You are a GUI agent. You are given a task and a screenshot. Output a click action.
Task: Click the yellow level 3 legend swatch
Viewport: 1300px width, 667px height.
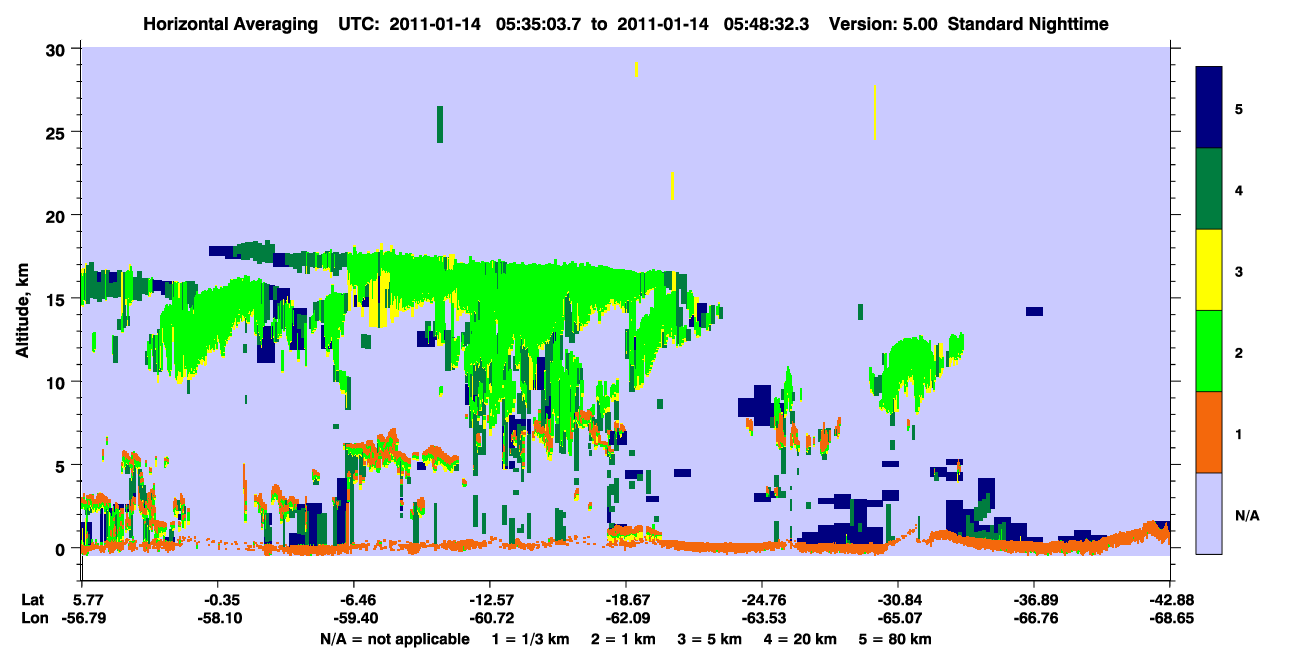pyautogui.click(x=1209, y=270)
